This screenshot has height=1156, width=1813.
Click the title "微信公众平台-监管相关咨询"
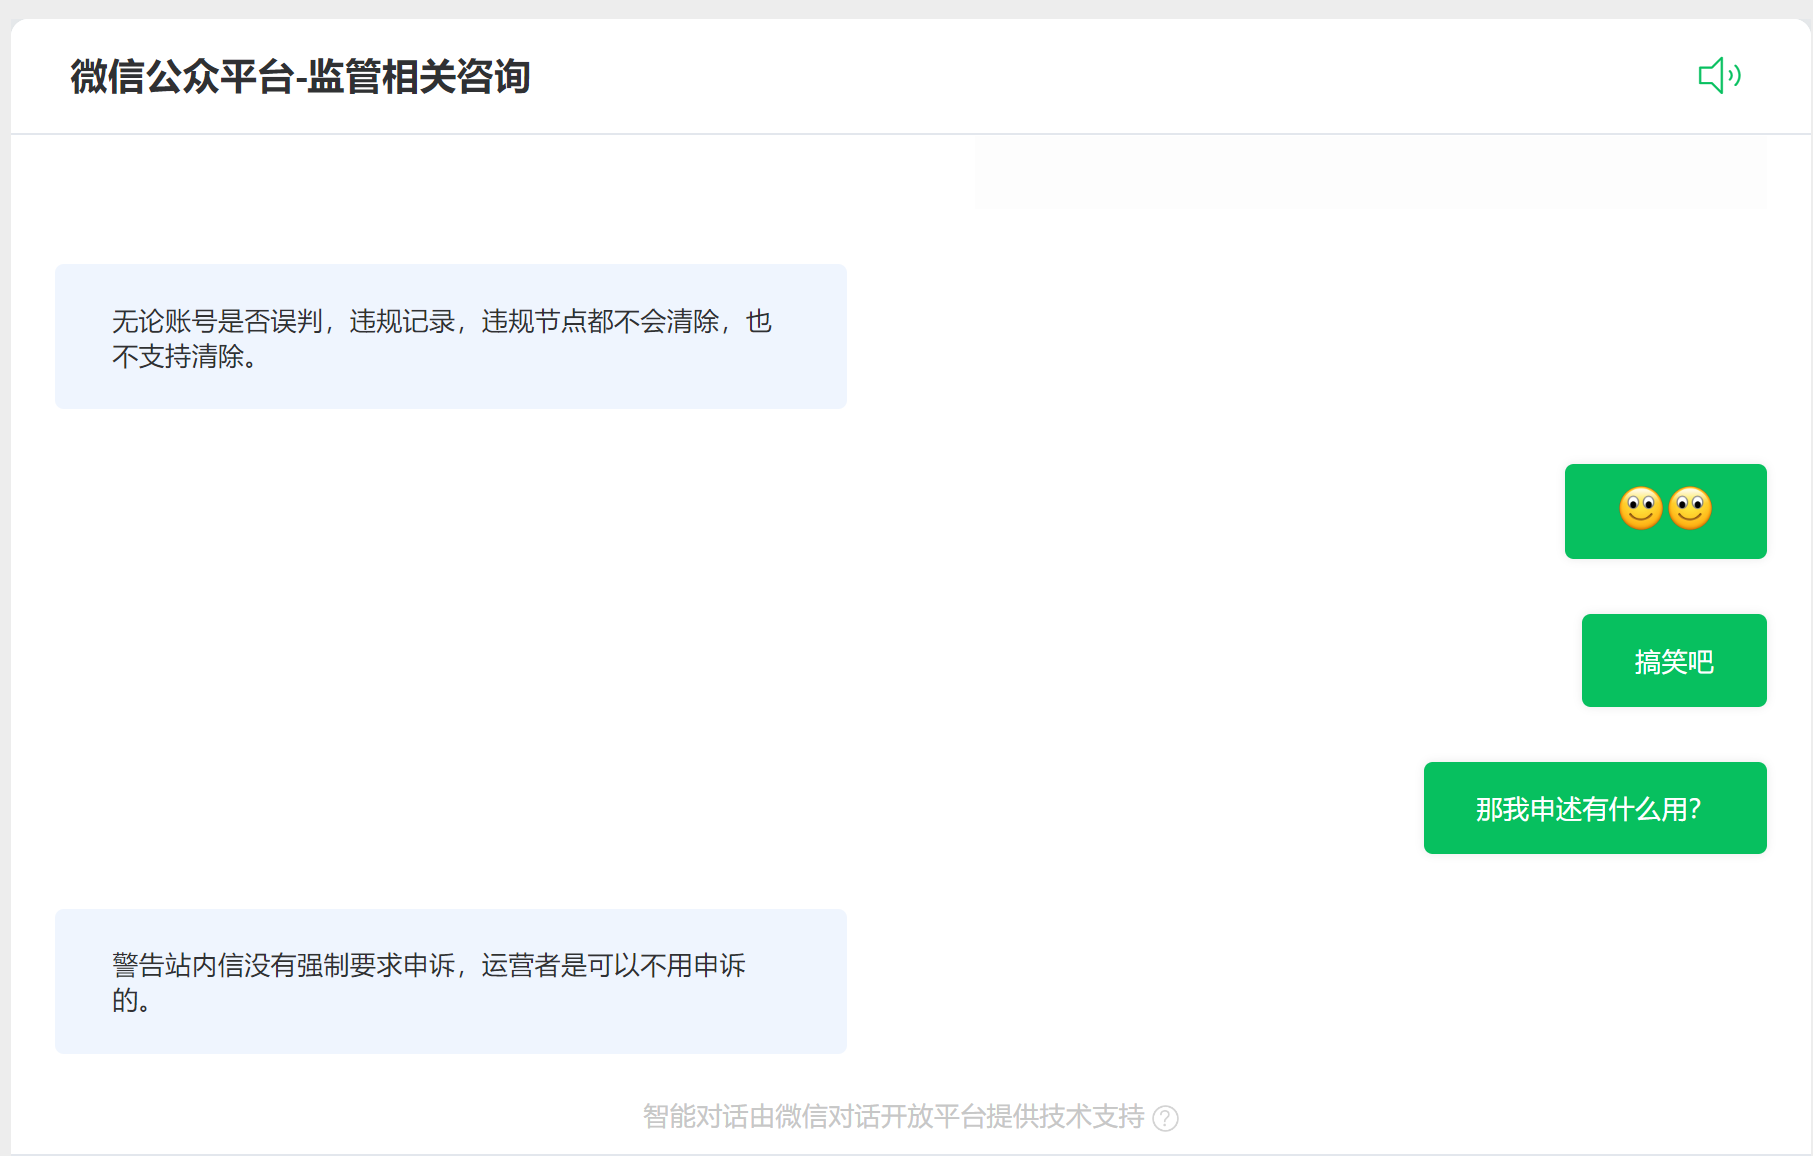click(x=300, y=77)
